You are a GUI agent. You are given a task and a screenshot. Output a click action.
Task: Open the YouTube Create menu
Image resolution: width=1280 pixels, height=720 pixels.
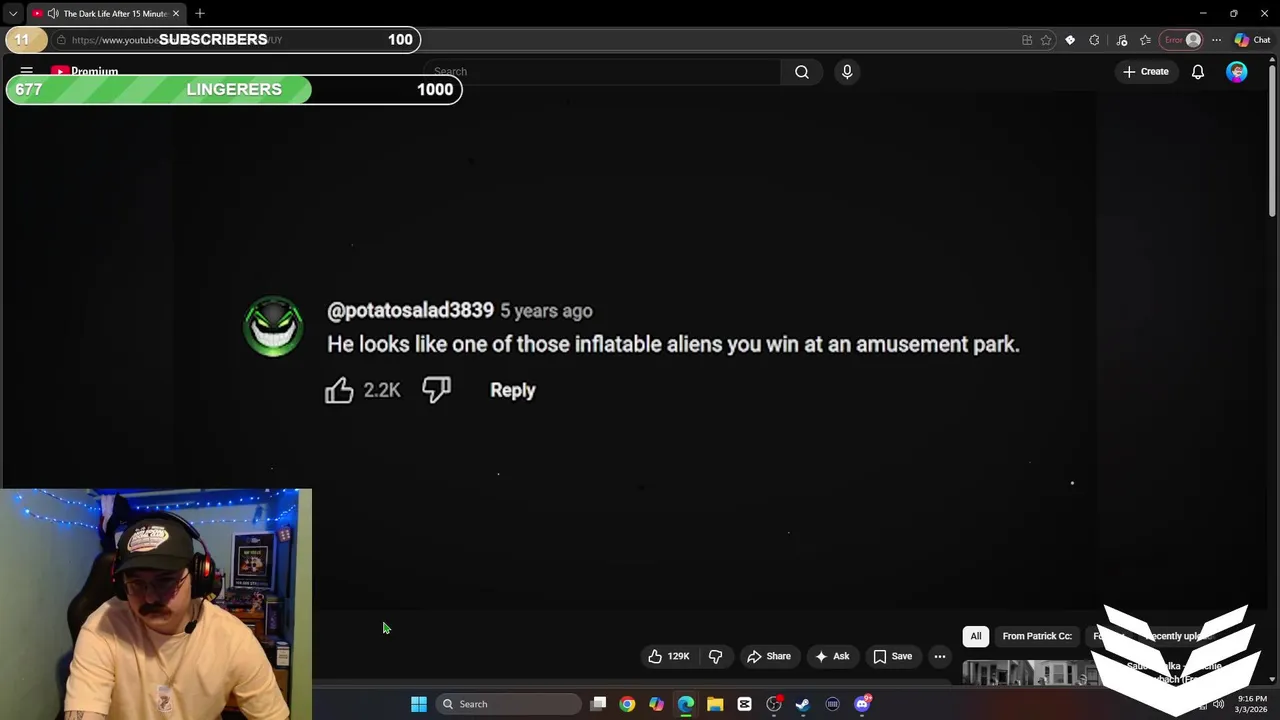tap(1145, 72)
